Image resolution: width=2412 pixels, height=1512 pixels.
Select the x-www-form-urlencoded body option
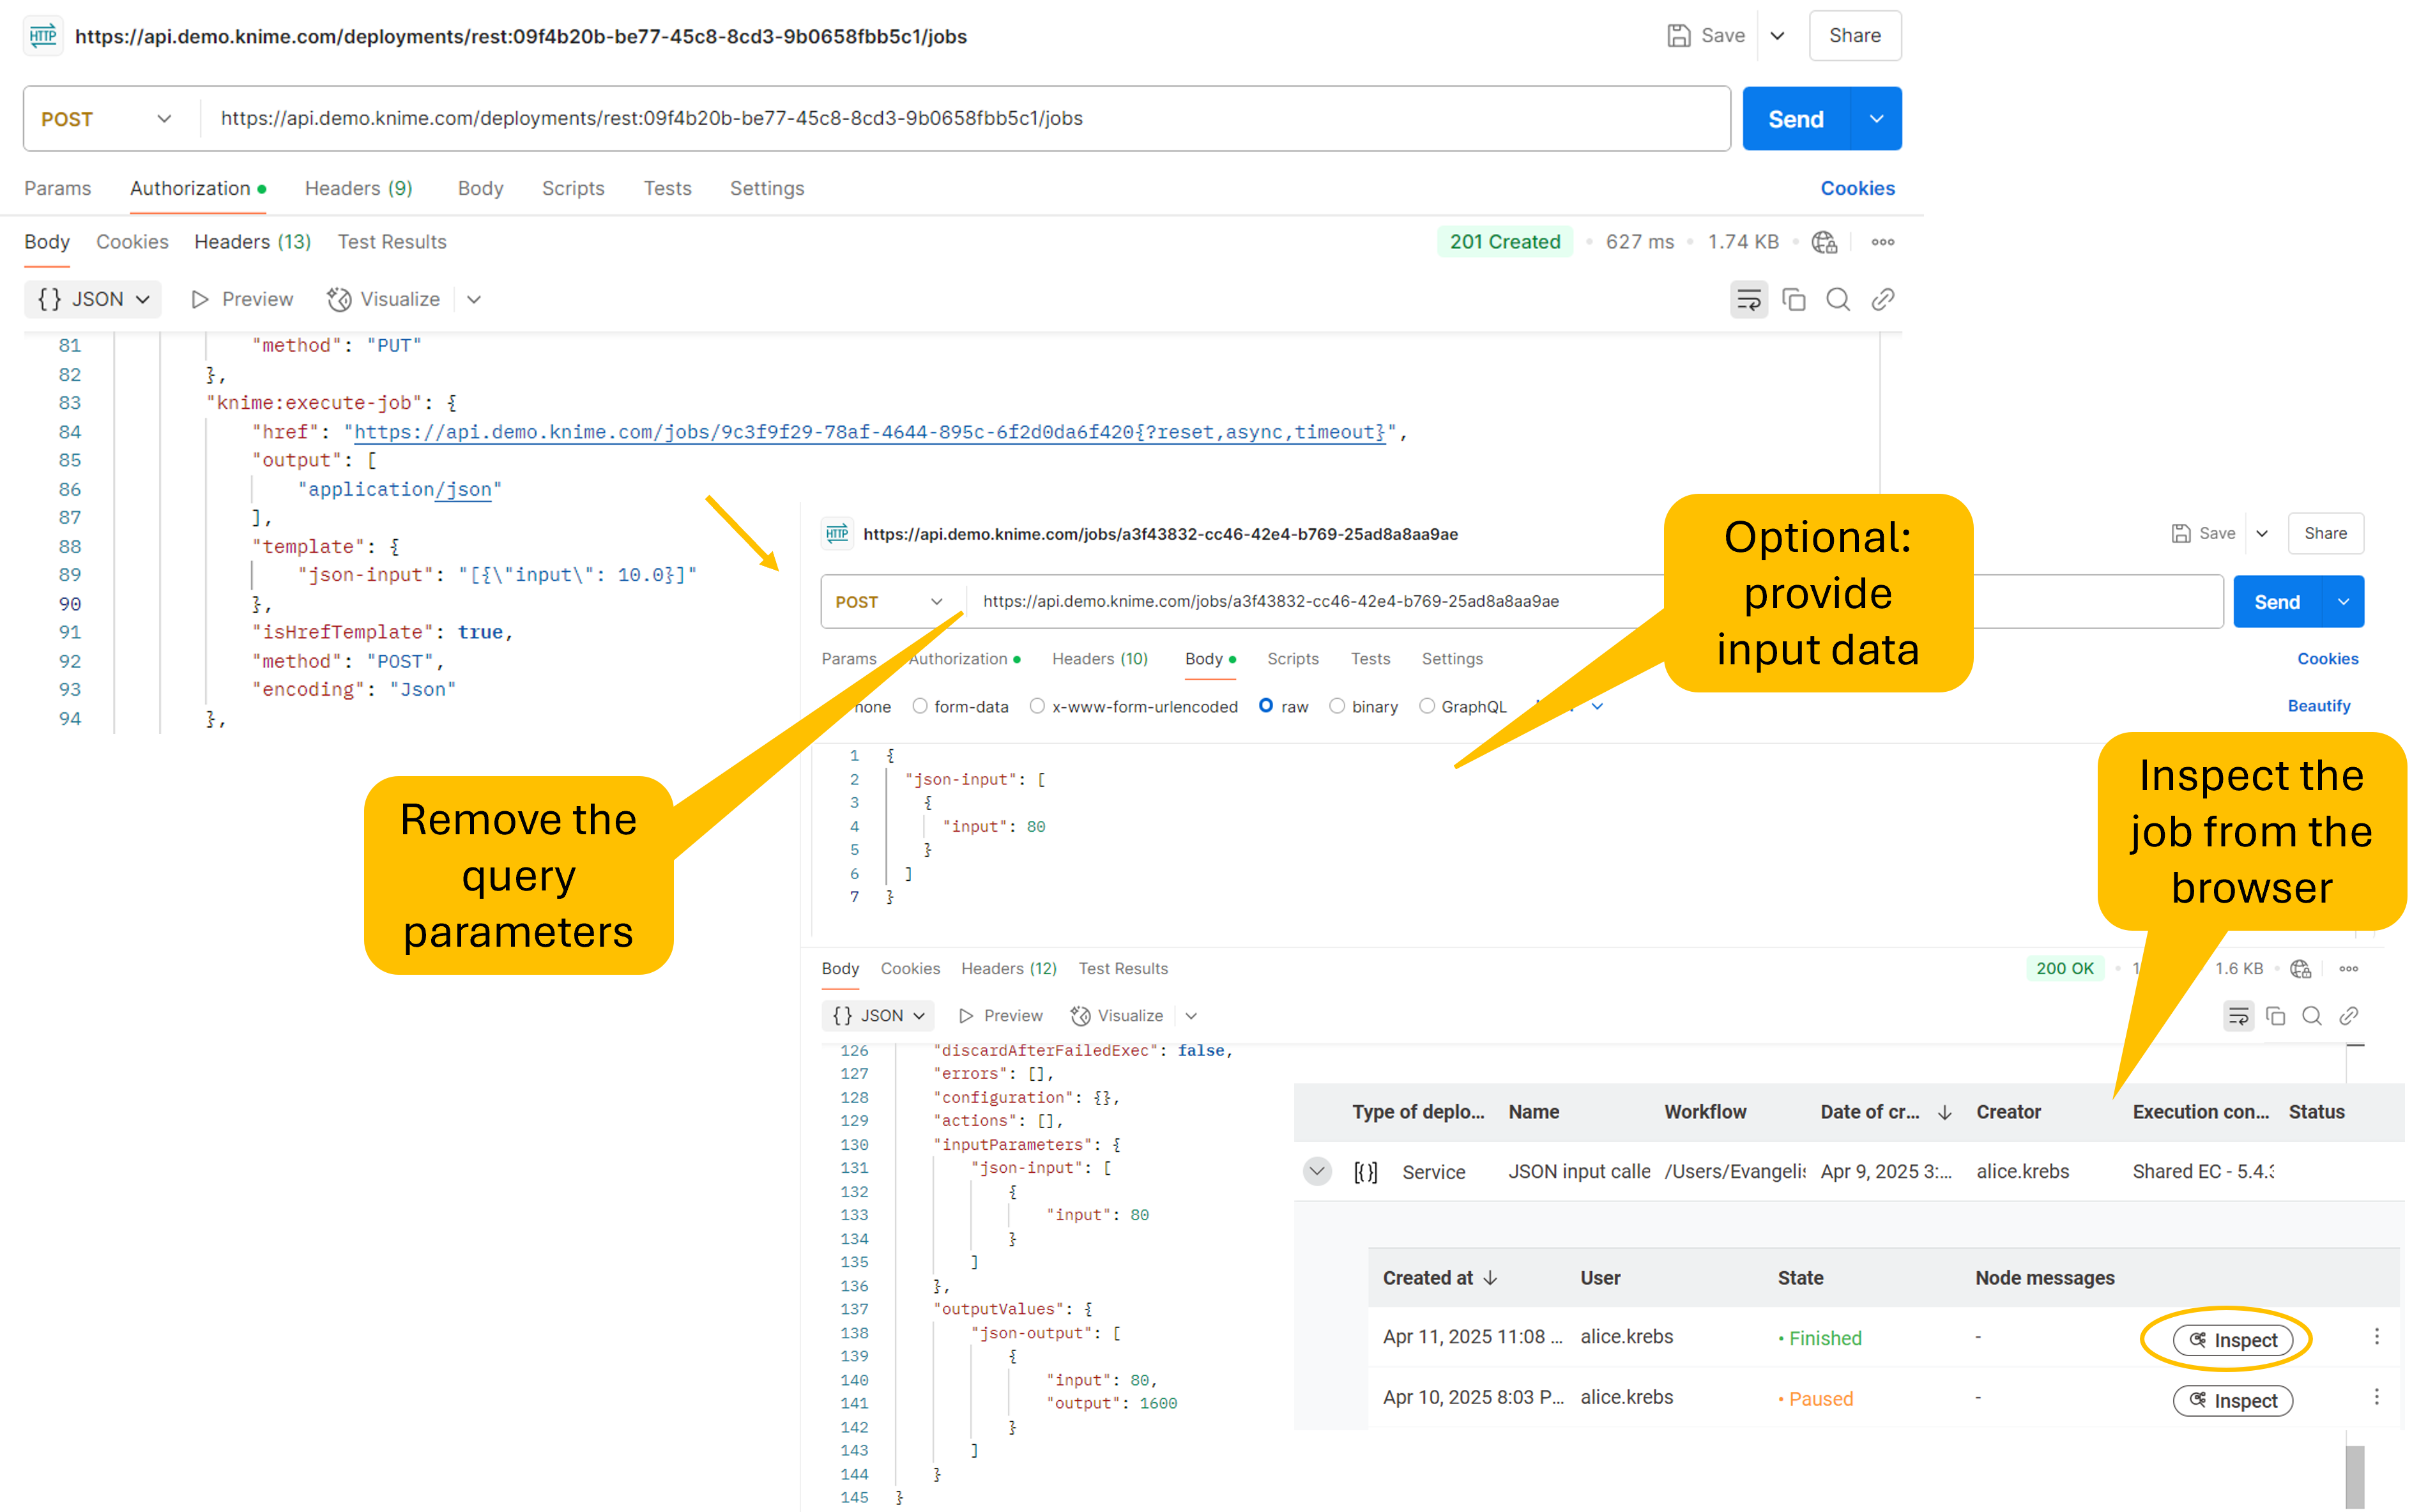coord(1037,706)
